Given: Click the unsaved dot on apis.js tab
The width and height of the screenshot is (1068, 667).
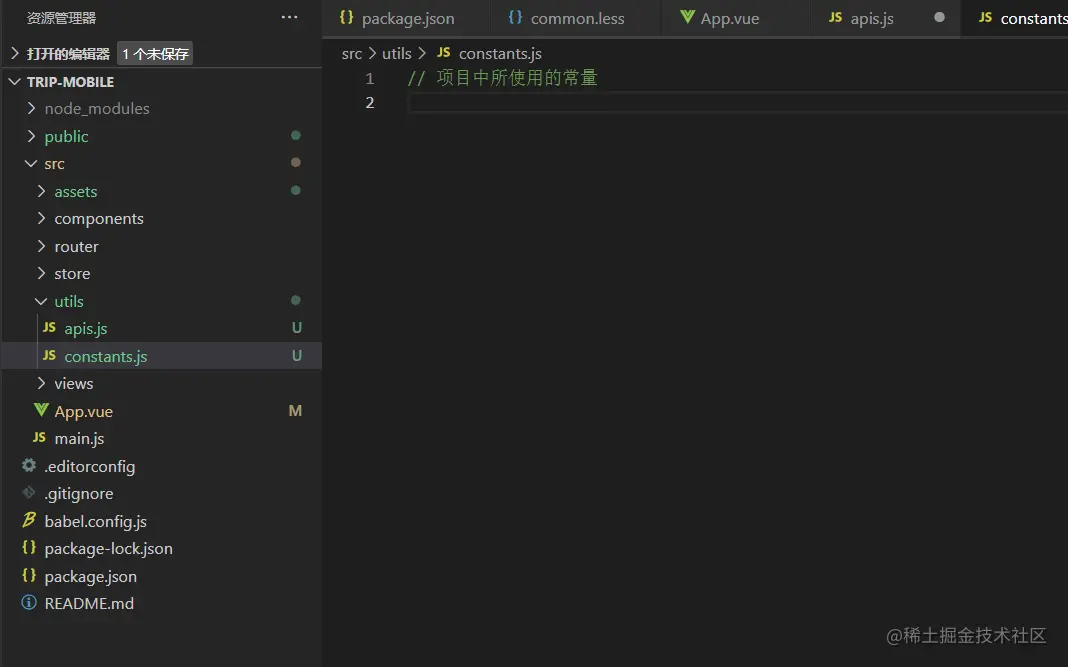Looking at the screenshot, I should (x=939, y=17).
